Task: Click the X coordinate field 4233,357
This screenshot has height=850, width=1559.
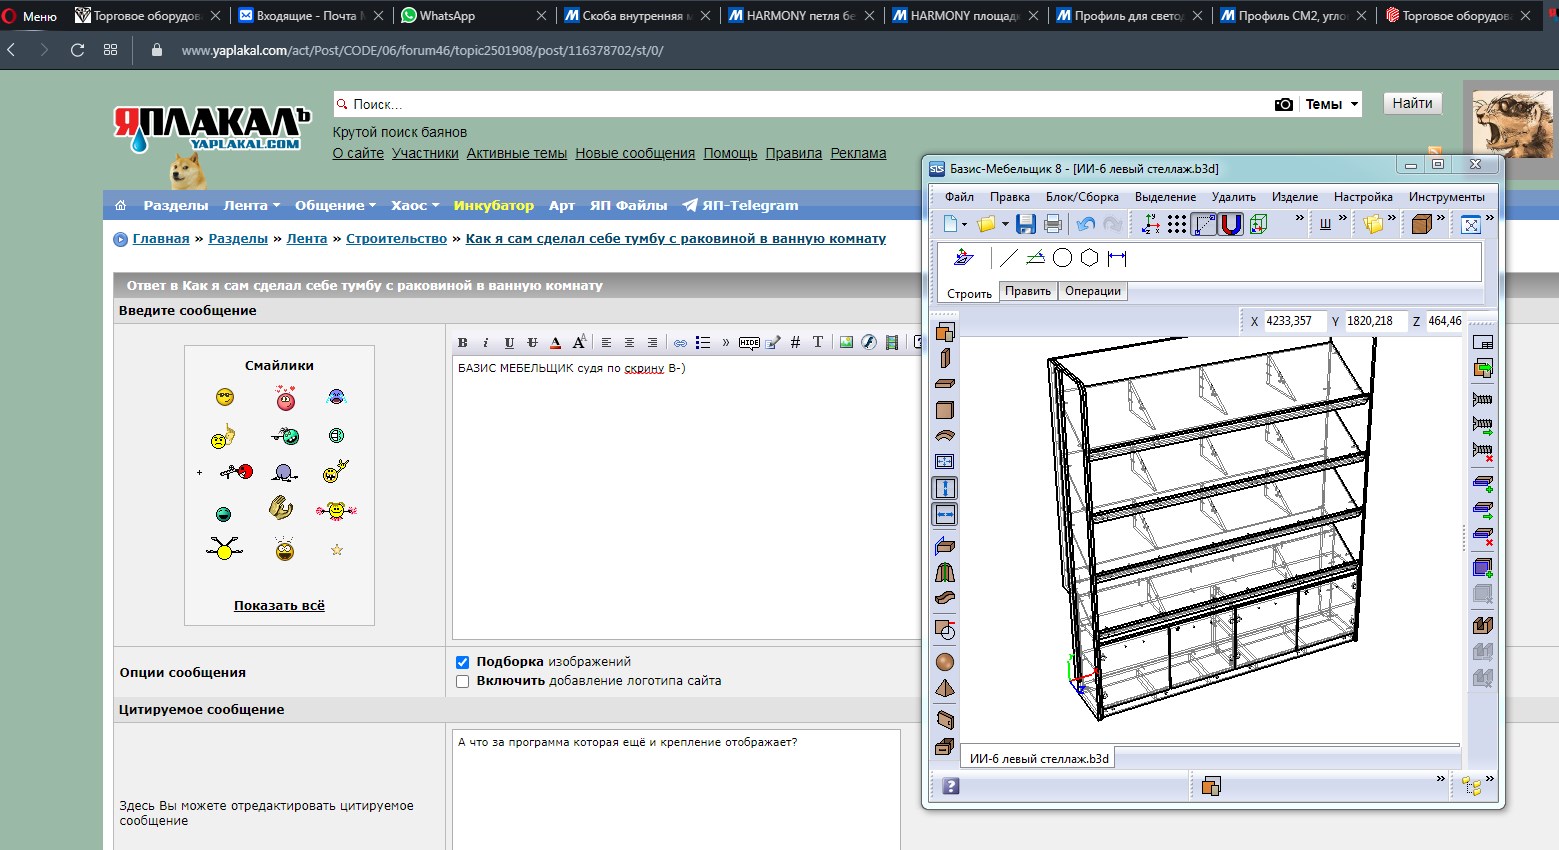Action: point(1294,321)
